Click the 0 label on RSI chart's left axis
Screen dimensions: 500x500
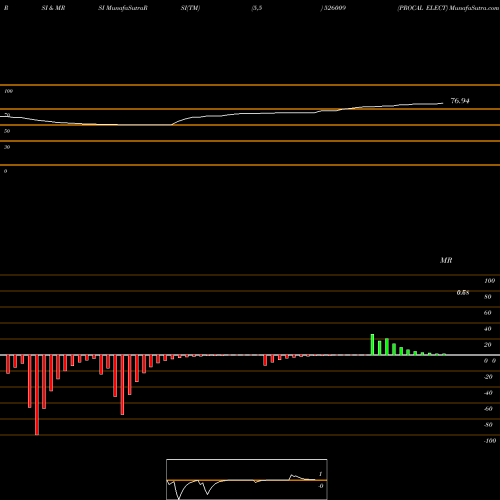pyautogui.click(x=5, y=171)
